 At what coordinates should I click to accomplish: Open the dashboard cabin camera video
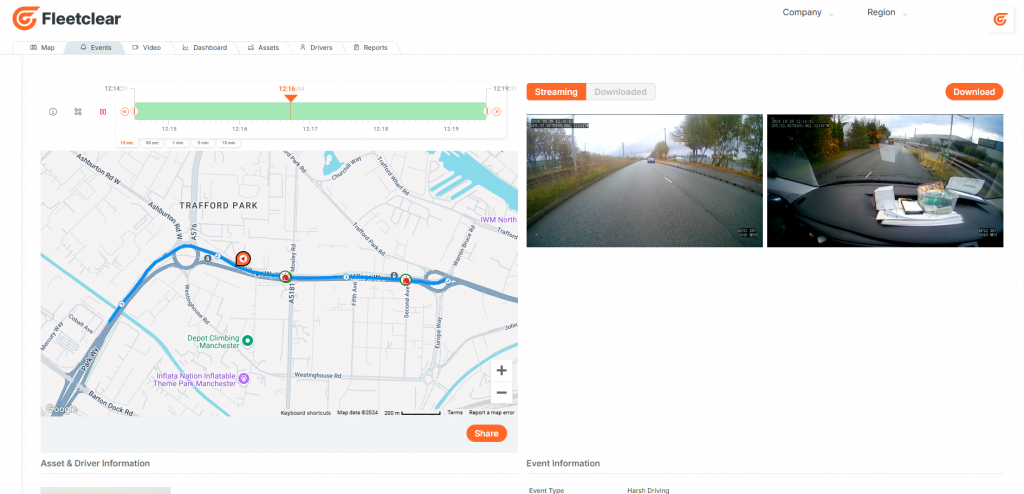point(885,180)
